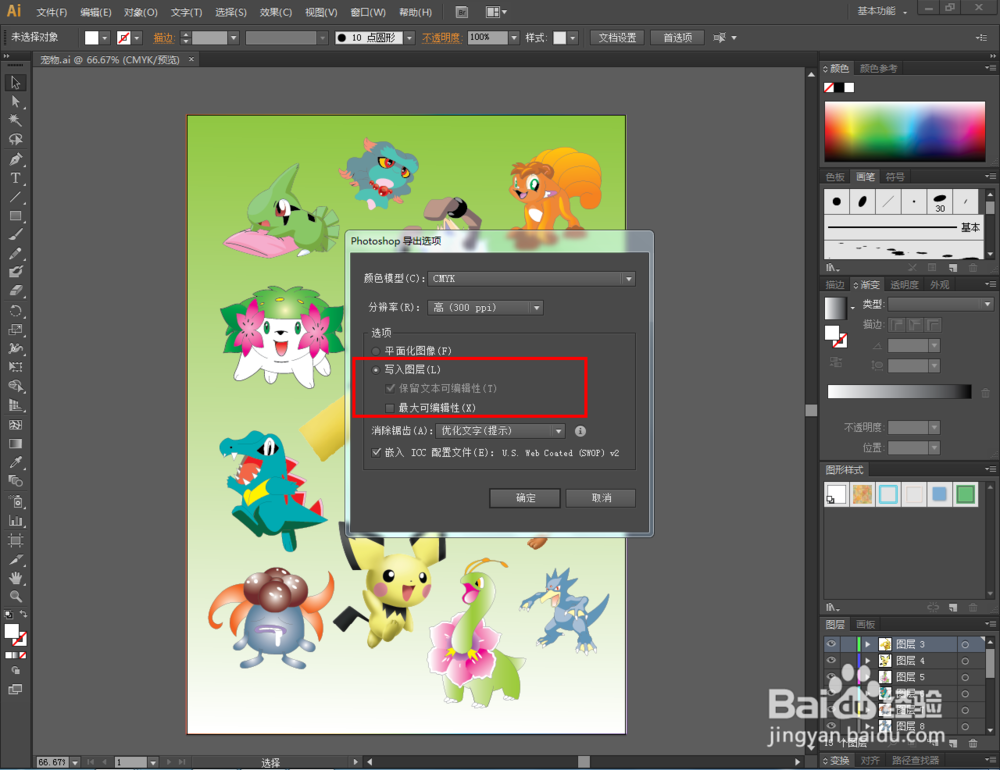Click the arrange documents icon
This screenshot has height=770, width=1000.
pos(496,11)
